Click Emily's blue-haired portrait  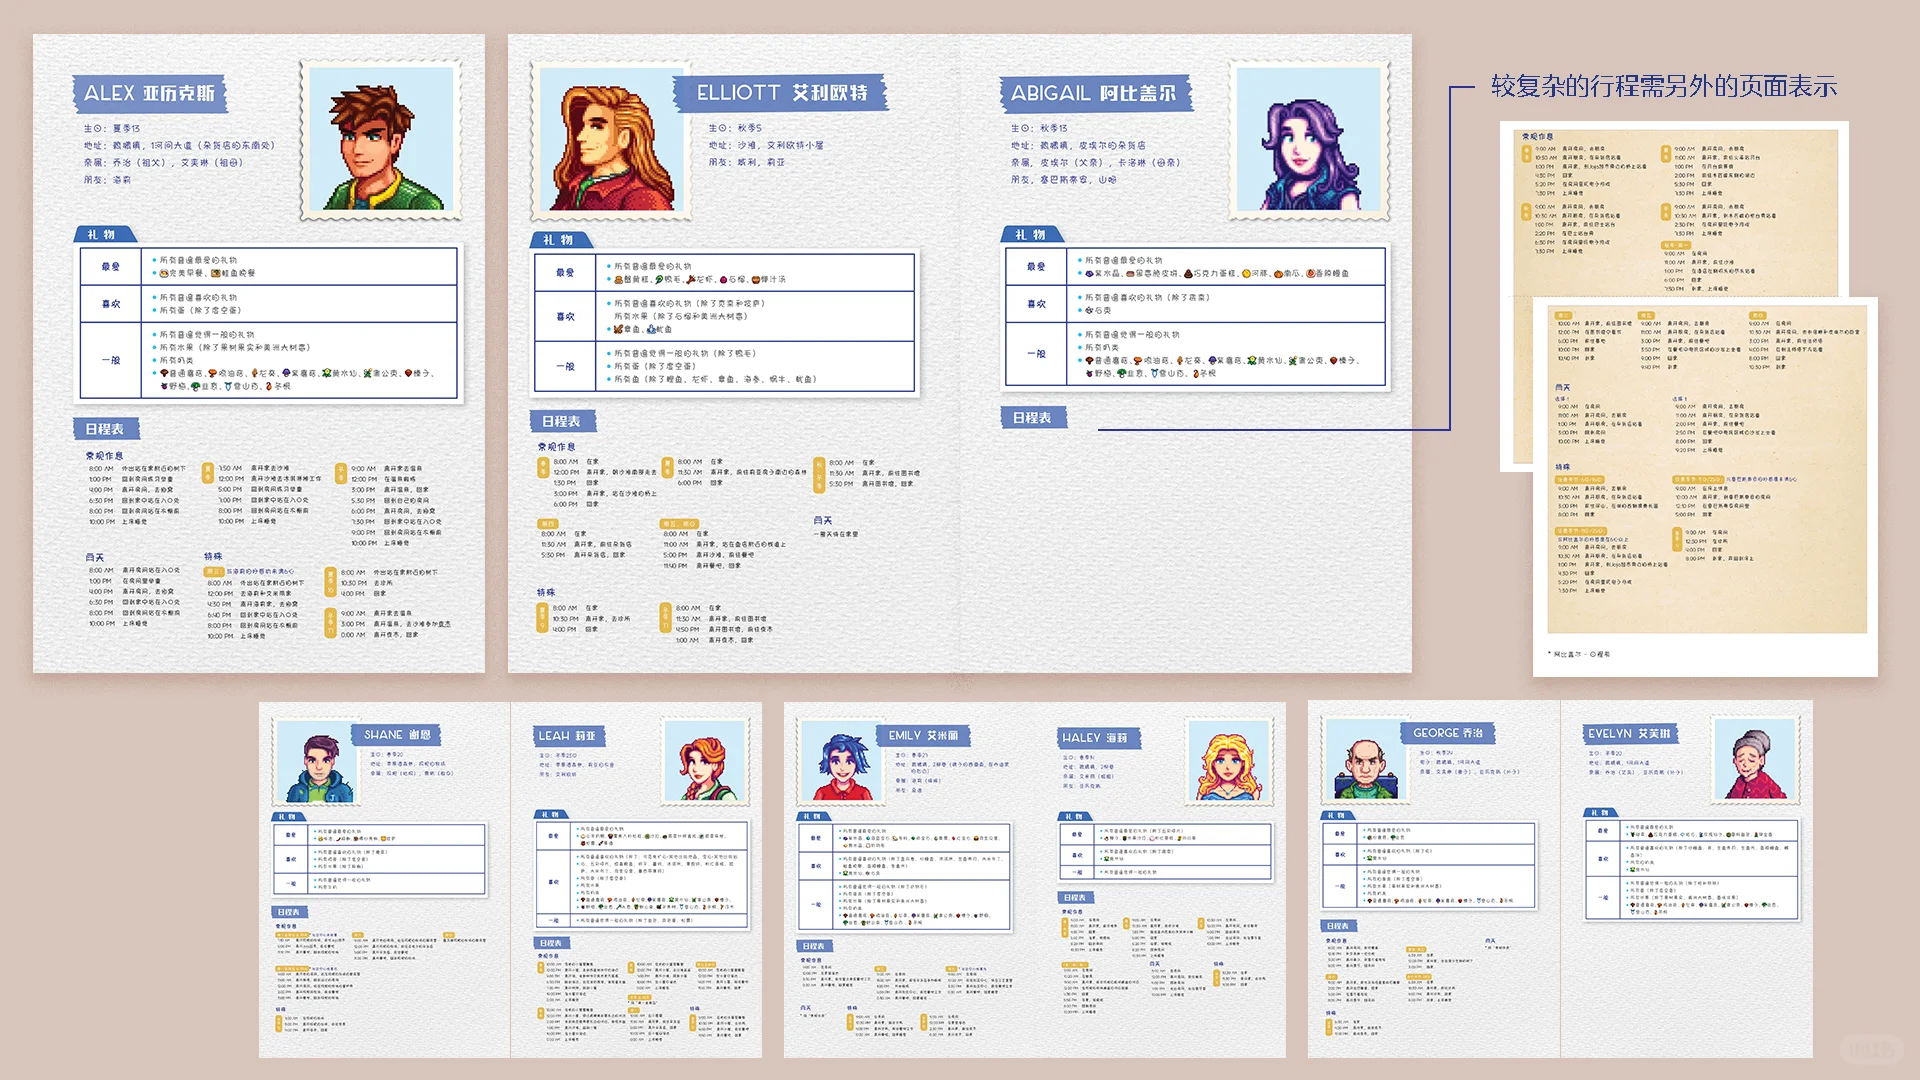coord(842,762)
